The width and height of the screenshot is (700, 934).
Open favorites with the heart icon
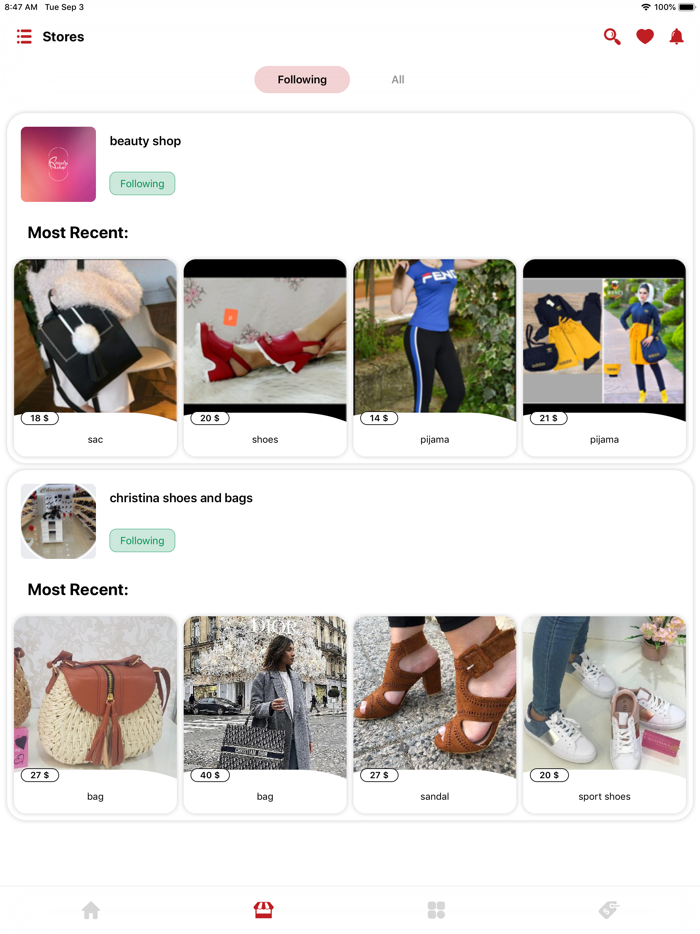coord(645,37)
